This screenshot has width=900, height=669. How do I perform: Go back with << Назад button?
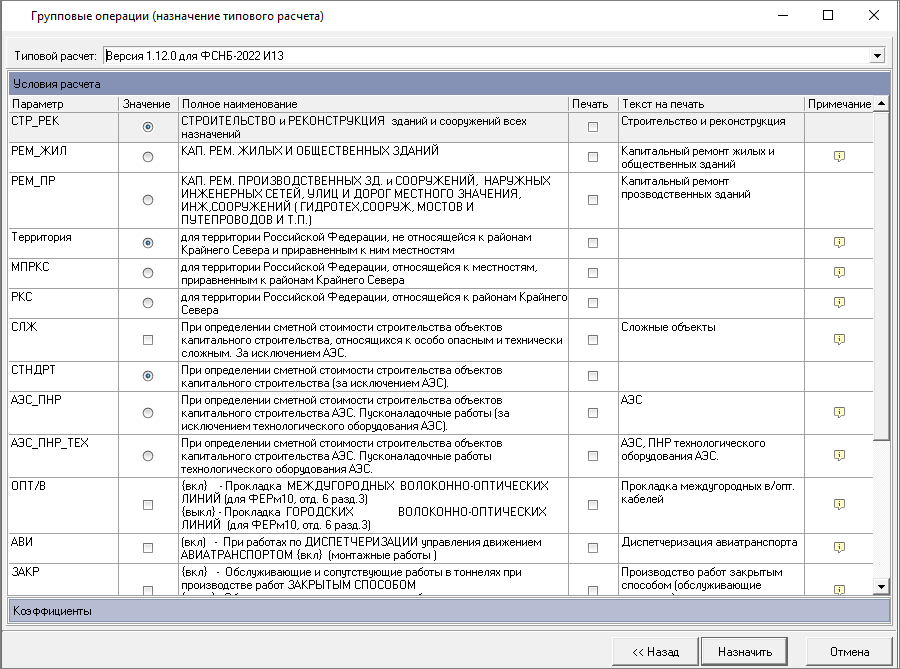[655, 651]
